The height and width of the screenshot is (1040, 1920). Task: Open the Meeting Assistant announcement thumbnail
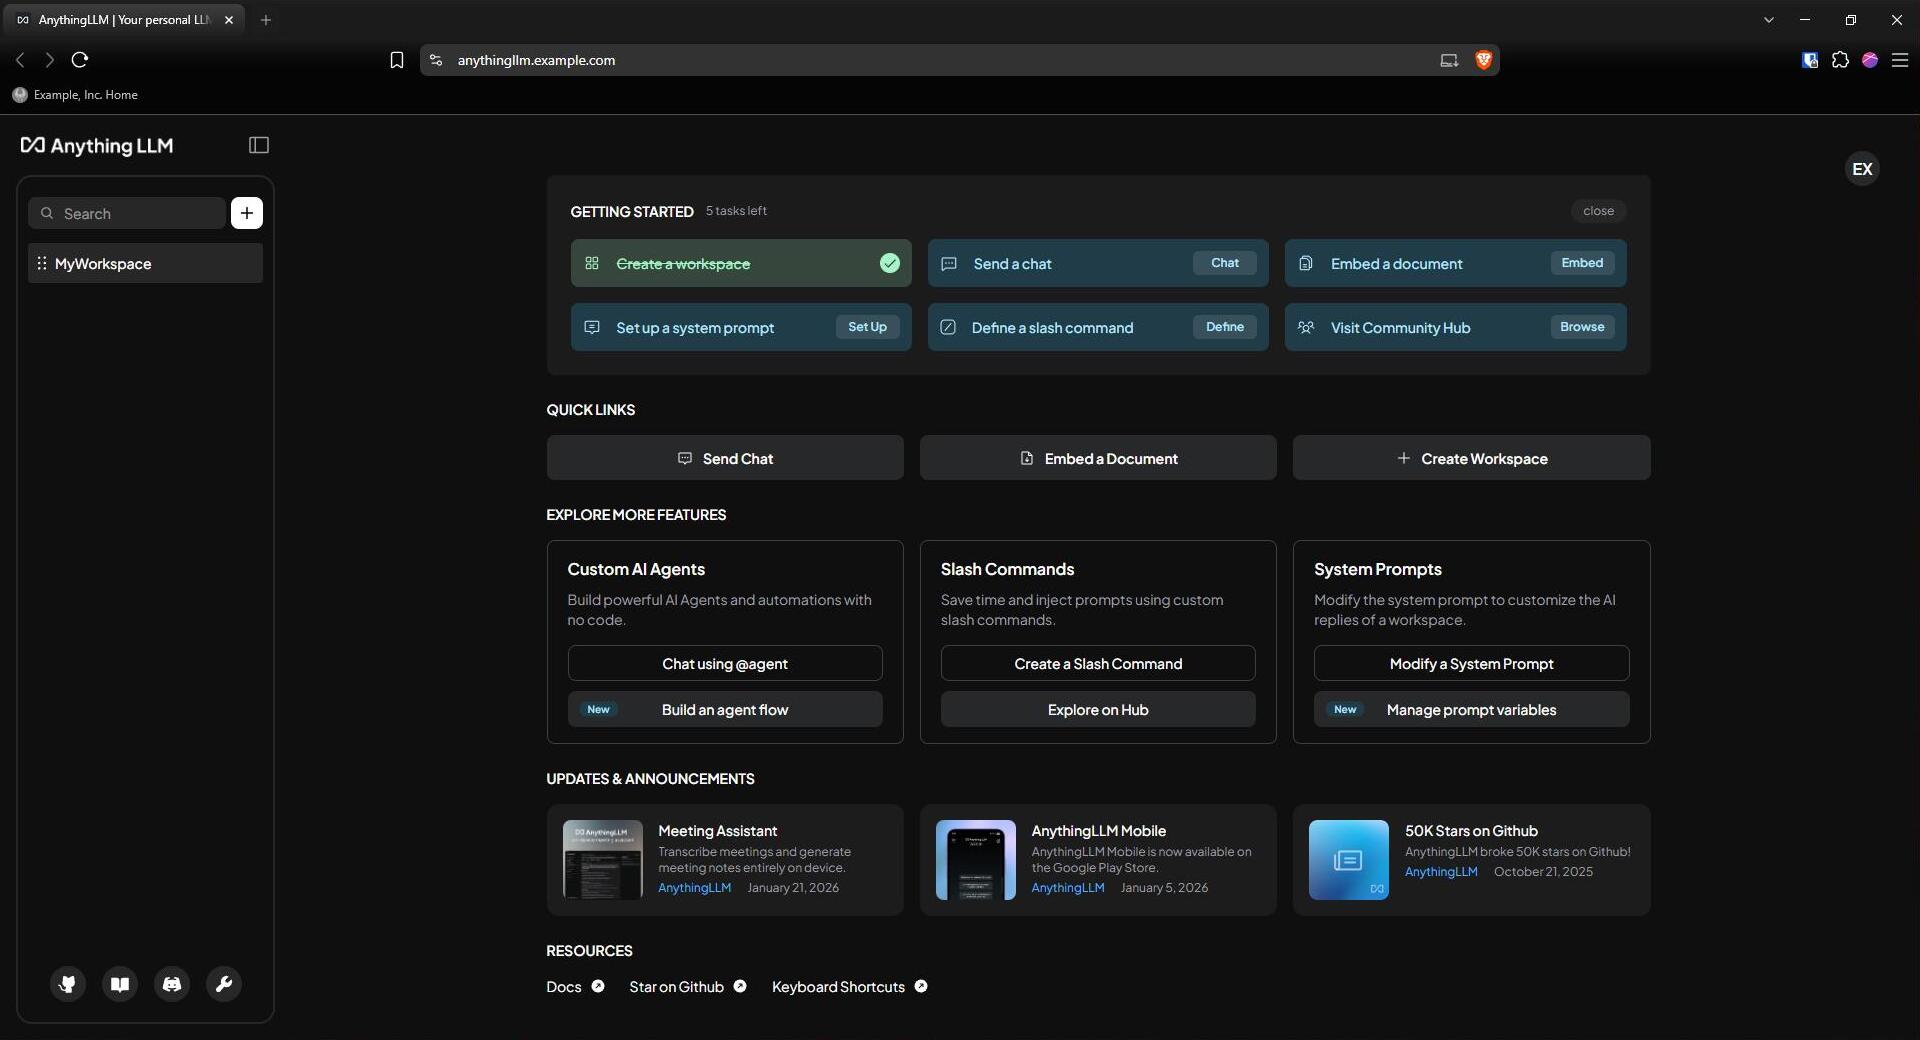coord(603,860)
